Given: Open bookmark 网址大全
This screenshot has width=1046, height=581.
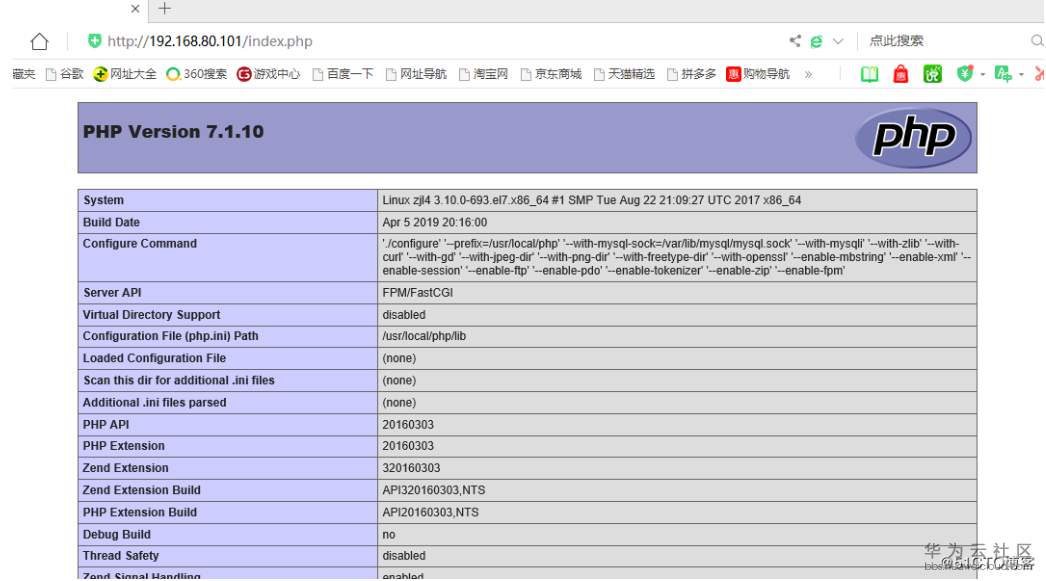Looking at the screenshot, I should pyautogui.click(x=125, y=74).
